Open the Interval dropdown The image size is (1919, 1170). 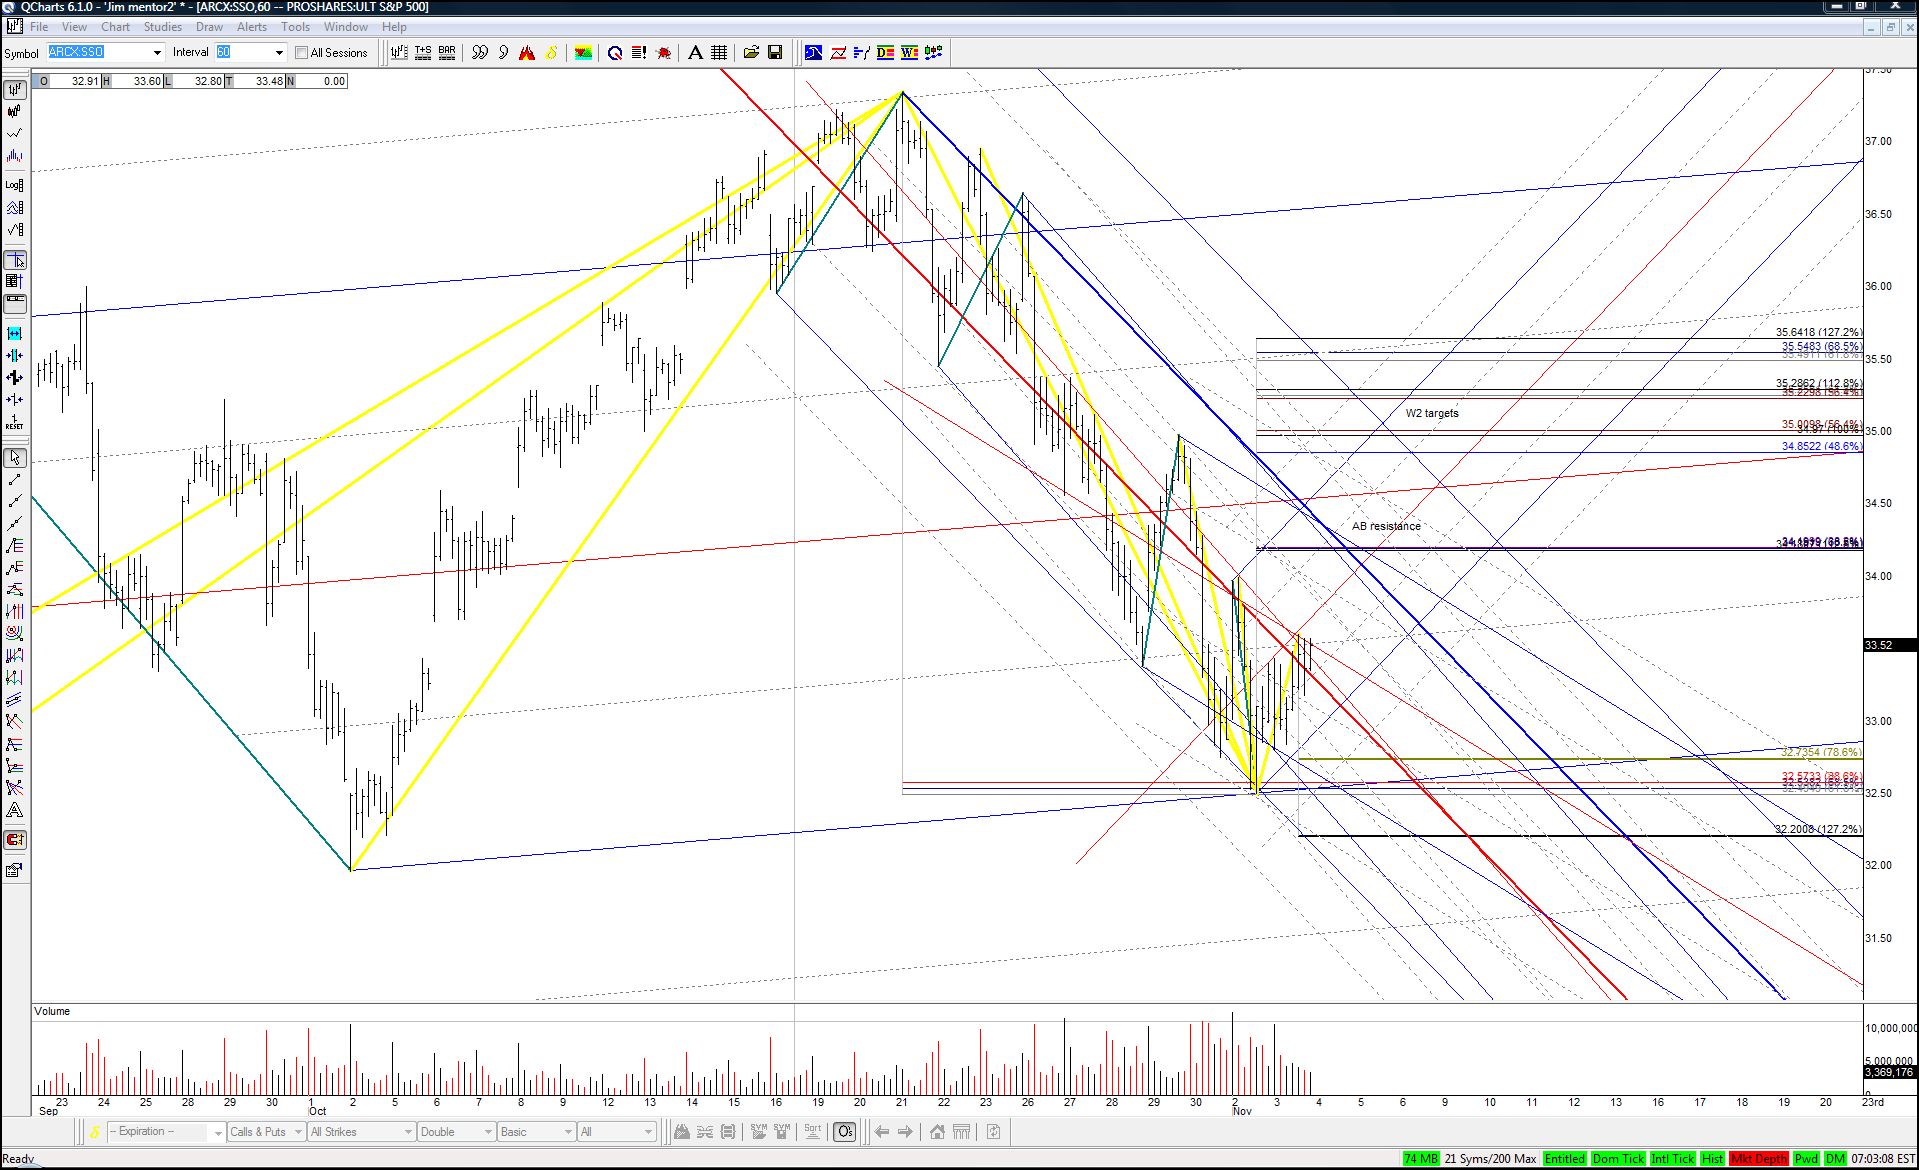(x=250, y=52)
